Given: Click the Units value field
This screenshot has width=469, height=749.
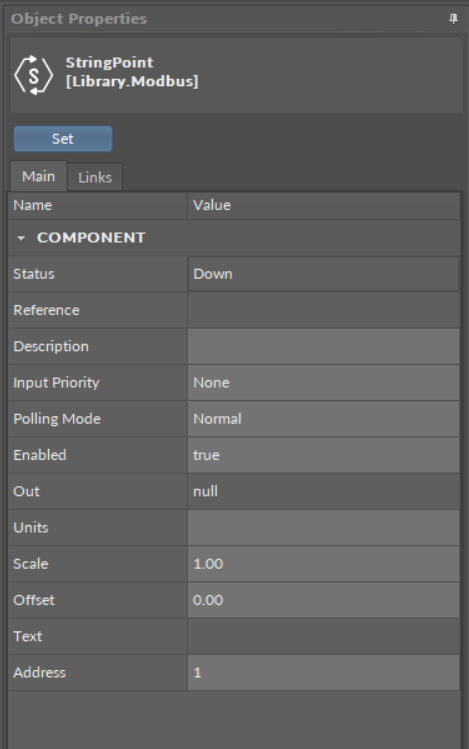Looking at the screenshot, I should [323, 528].
